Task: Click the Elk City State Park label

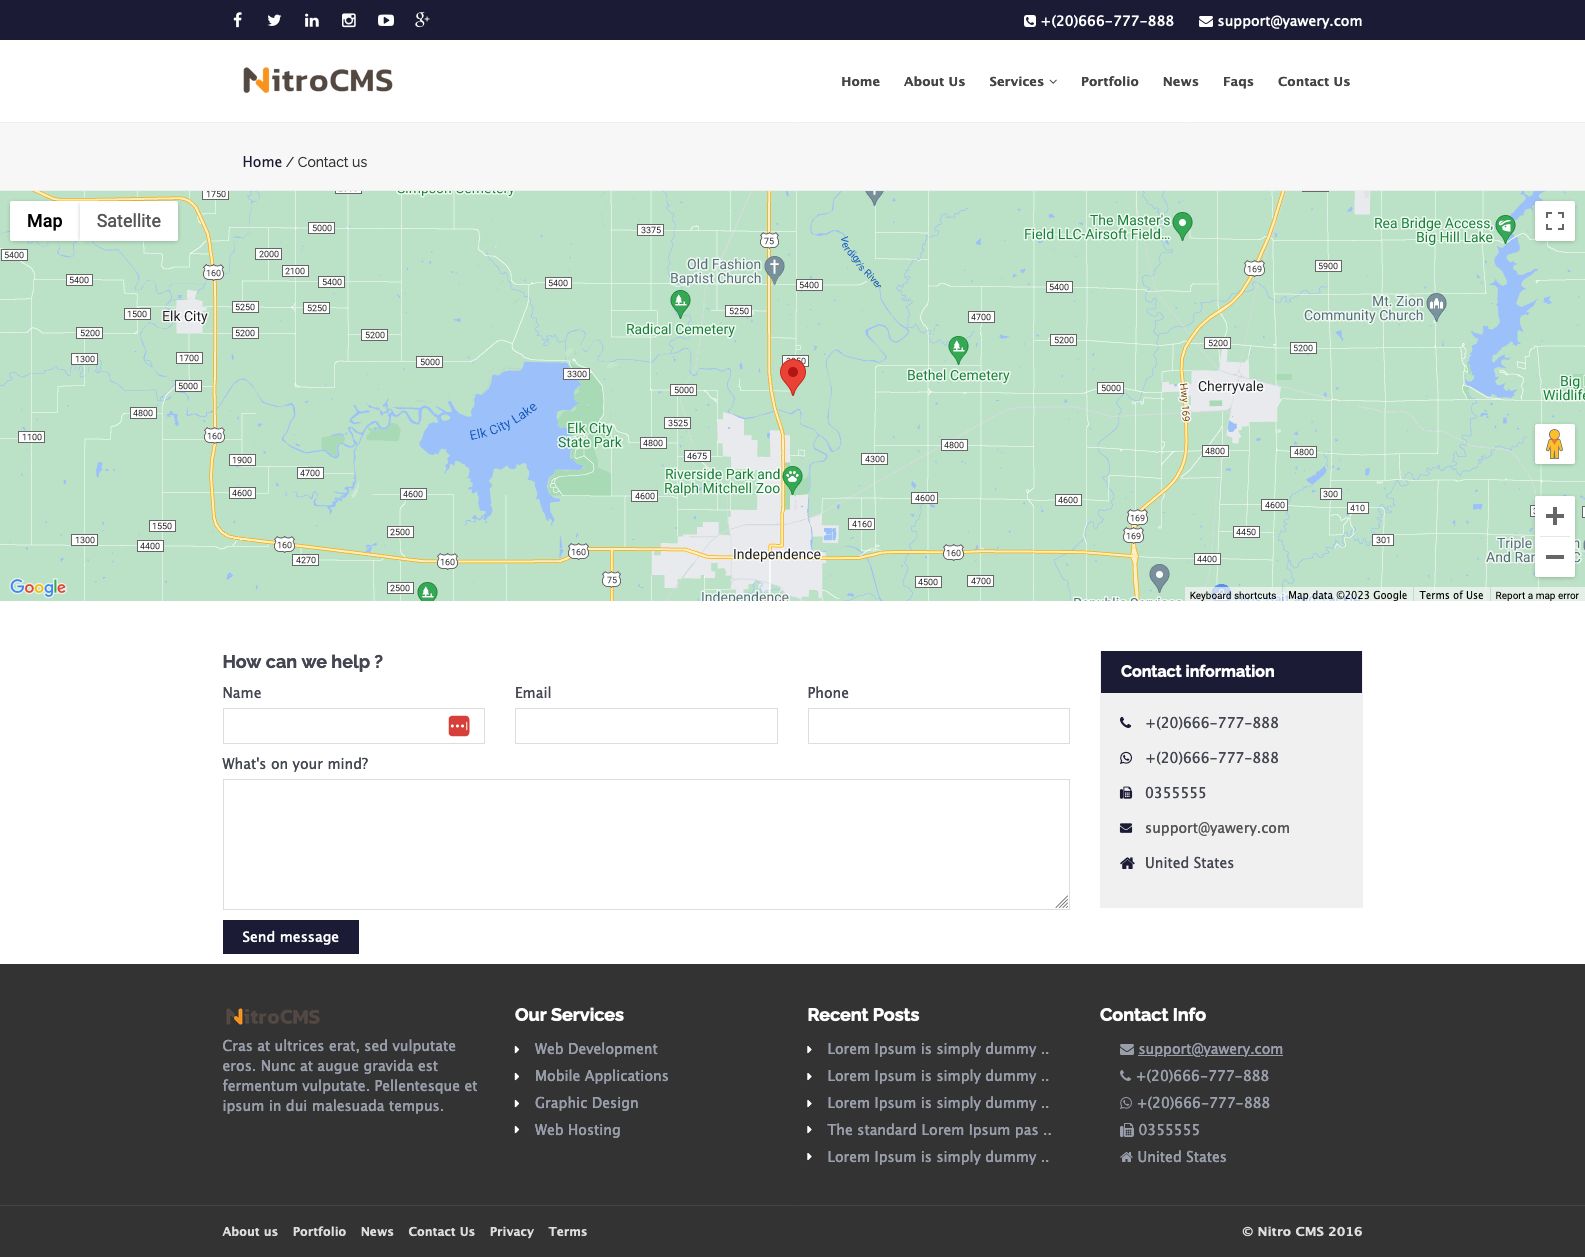Action: (590, 435)
